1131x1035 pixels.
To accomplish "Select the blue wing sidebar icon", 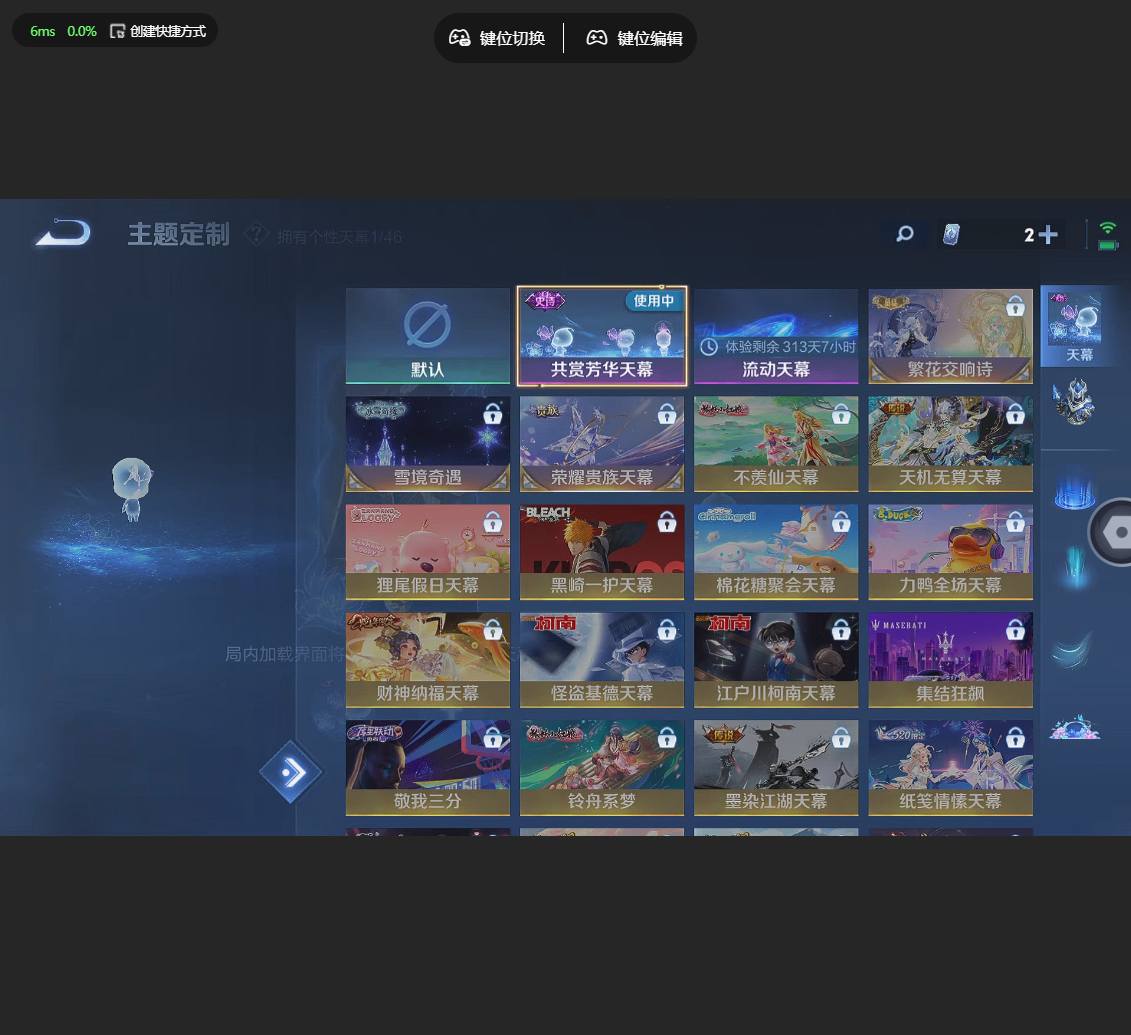I will (x=1072, y=649).
